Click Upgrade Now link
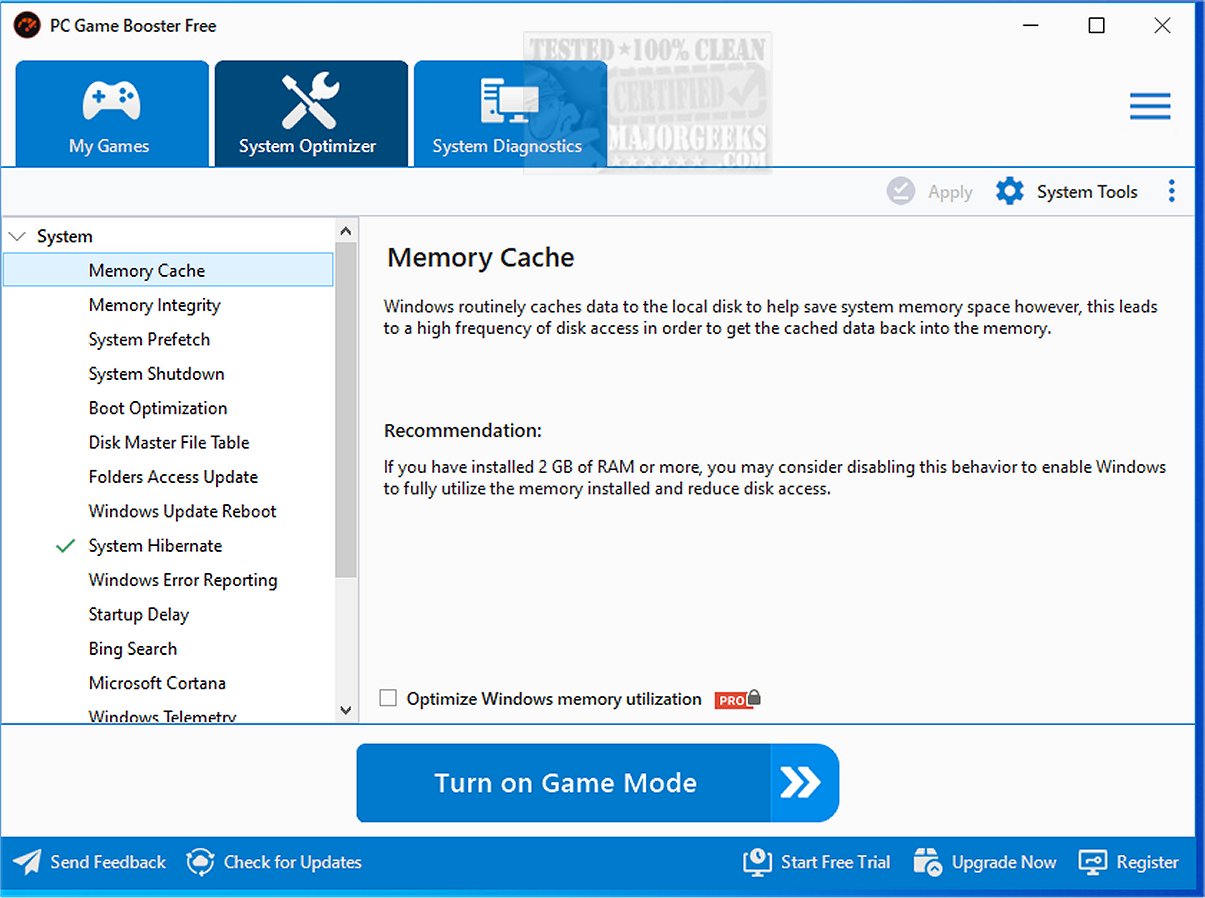1205x898 pixels. [x=1003, y=862]
